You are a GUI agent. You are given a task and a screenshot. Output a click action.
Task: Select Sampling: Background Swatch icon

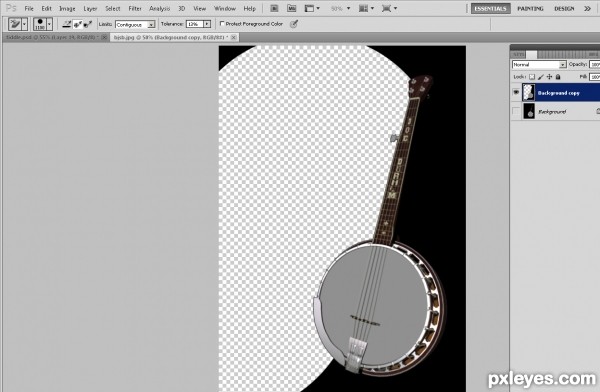pyautogui.click(x=88, y=24)
